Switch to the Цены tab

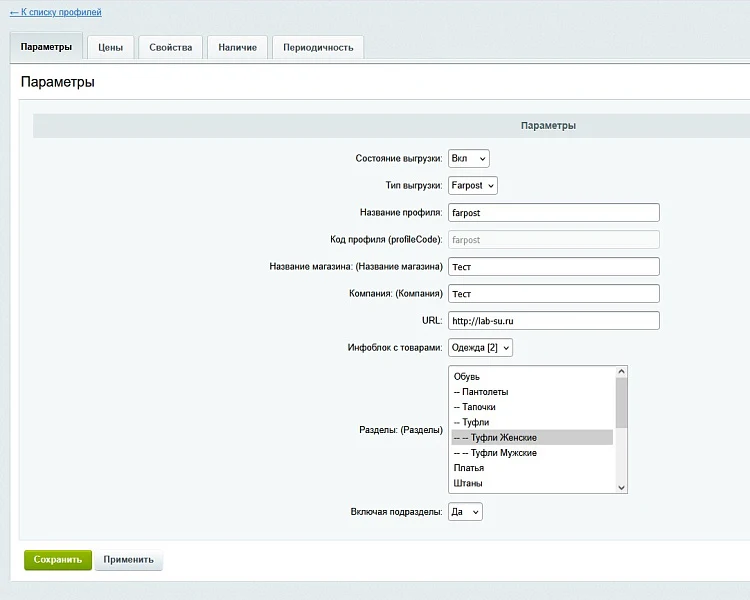click(110, 47)
